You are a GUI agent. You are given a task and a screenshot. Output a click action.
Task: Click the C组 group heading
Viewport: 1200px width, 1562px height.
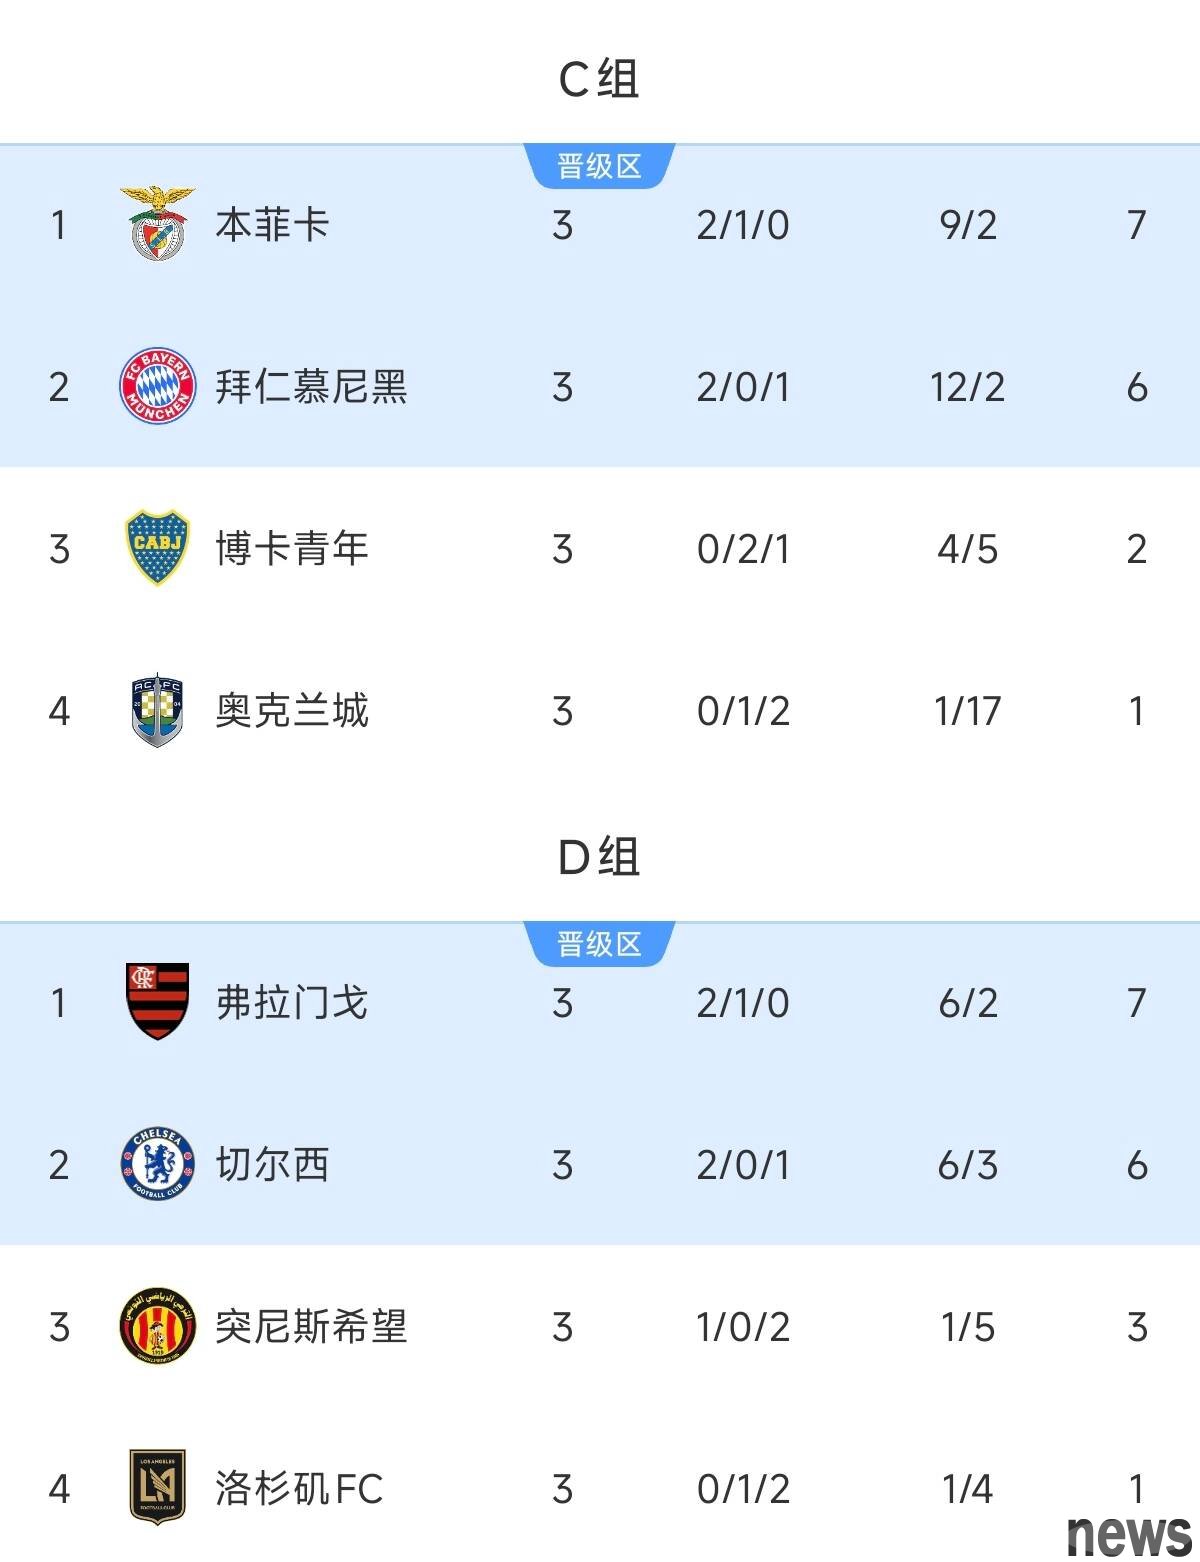tap(599, 79)
